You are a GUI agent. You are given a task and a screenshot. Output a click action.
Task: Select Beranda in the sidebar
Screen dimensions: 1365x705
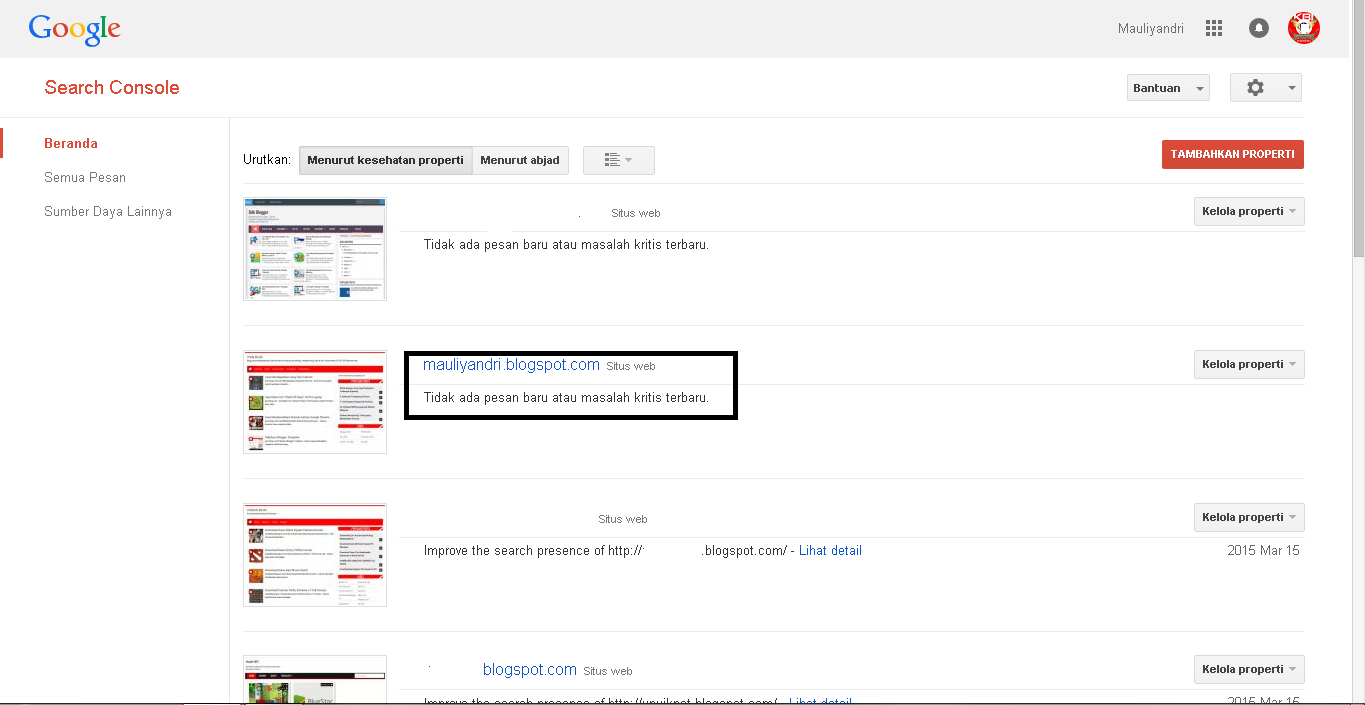(x=71, y=143)
